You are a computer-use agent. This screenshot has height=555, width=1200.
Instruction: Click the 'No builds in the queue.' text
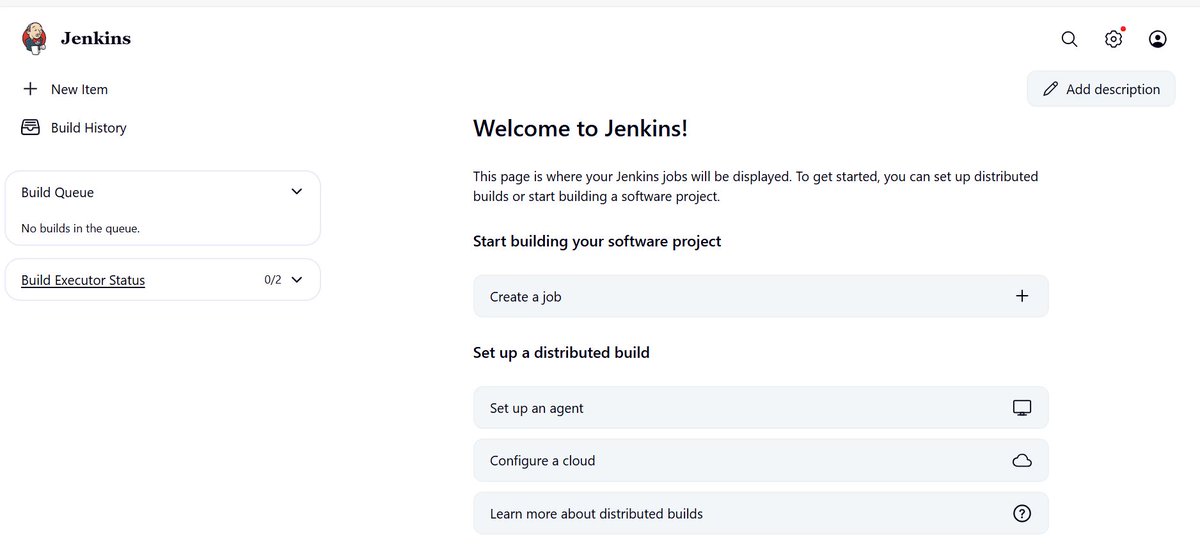click(80, 228)
